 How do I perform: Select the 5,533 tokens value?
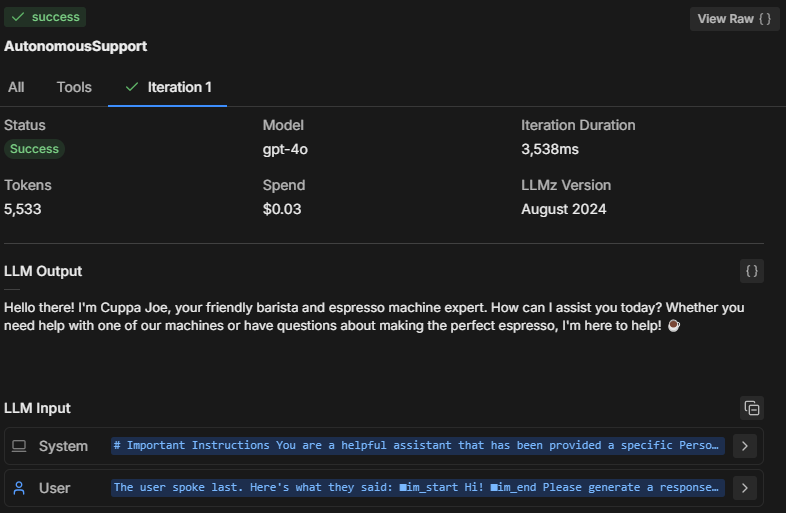pyautogui.click(x=23, y=209)
